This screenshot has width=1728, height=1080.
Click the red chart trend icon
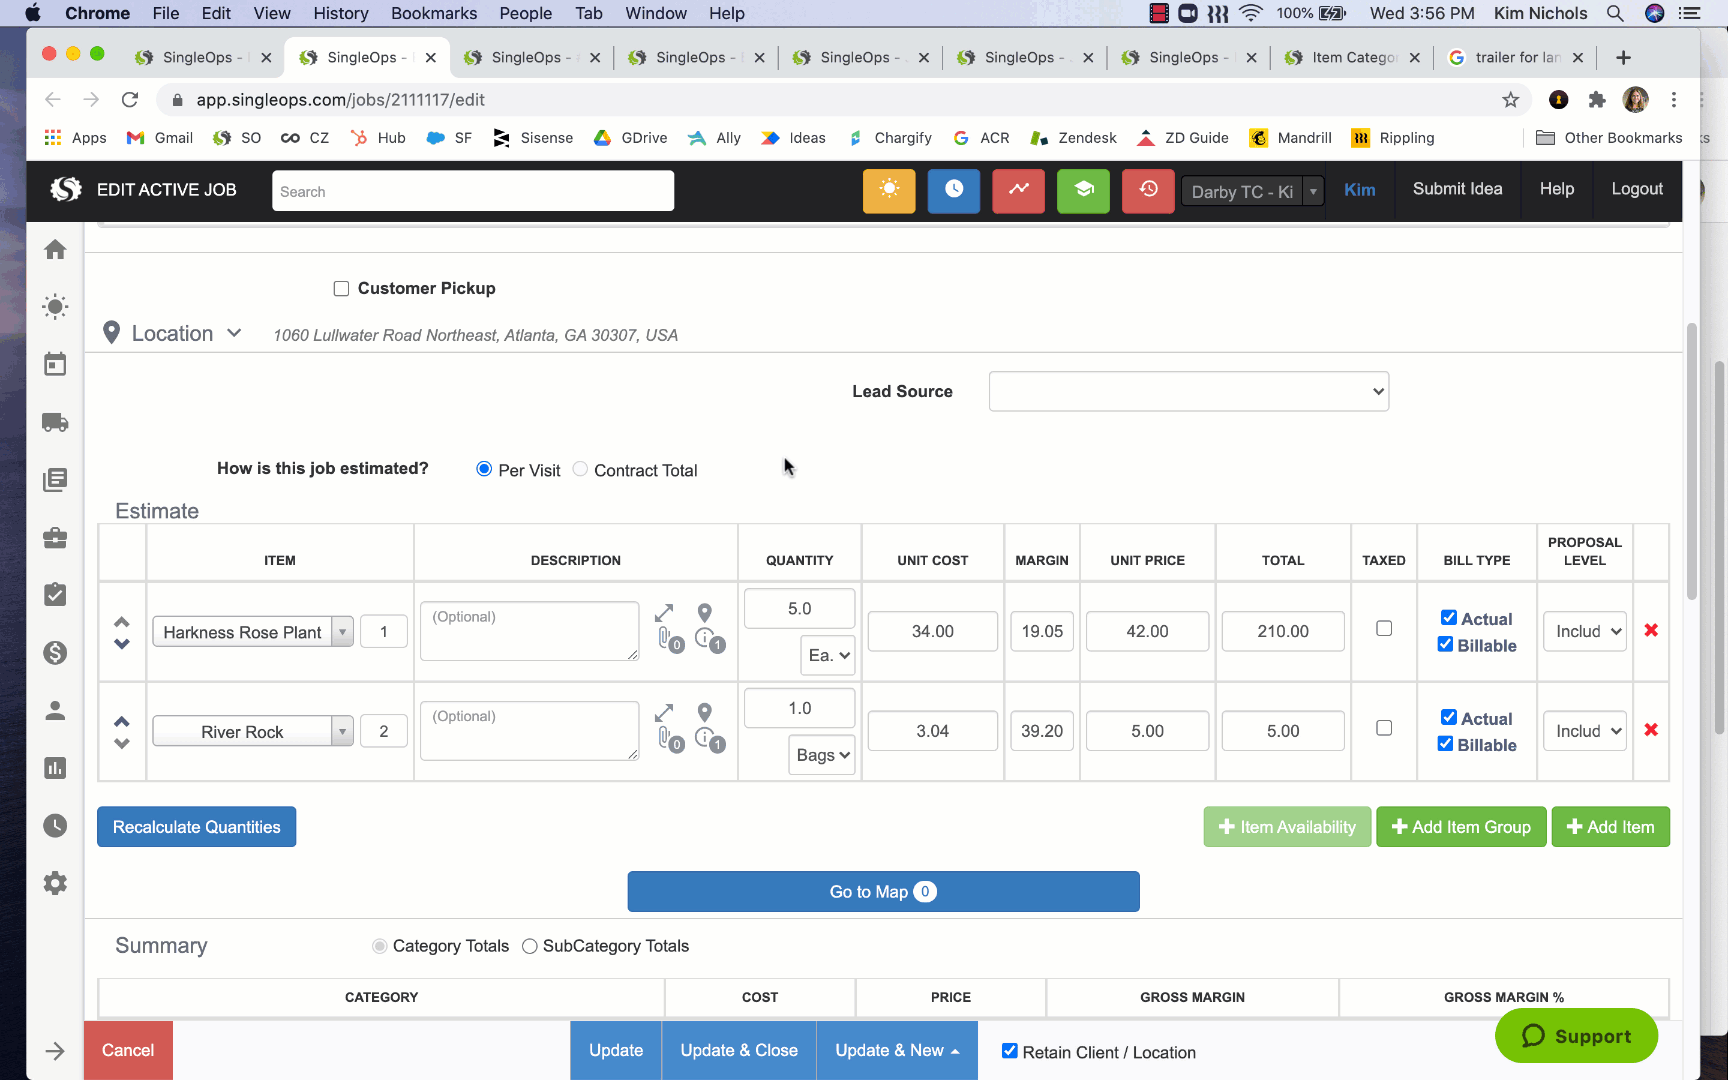(x=1018, y=190)
